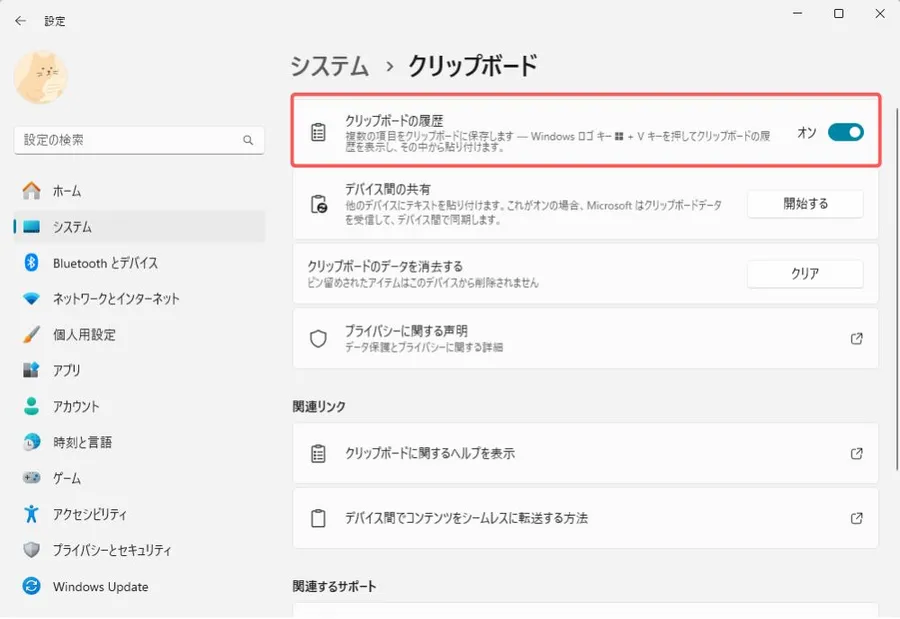Click the 設定の検索 search field
This screenshot has width=900, height=619.
(x=128, y=141)
